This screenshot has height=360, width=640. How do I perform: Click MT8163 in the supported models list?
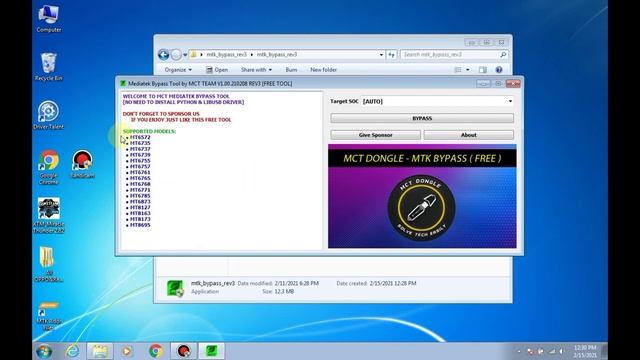point(140,213)
